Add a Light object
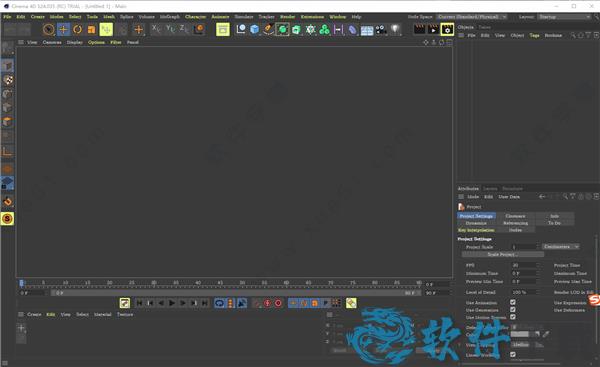Viewport: 600px width, 367px height. [395, 29]
